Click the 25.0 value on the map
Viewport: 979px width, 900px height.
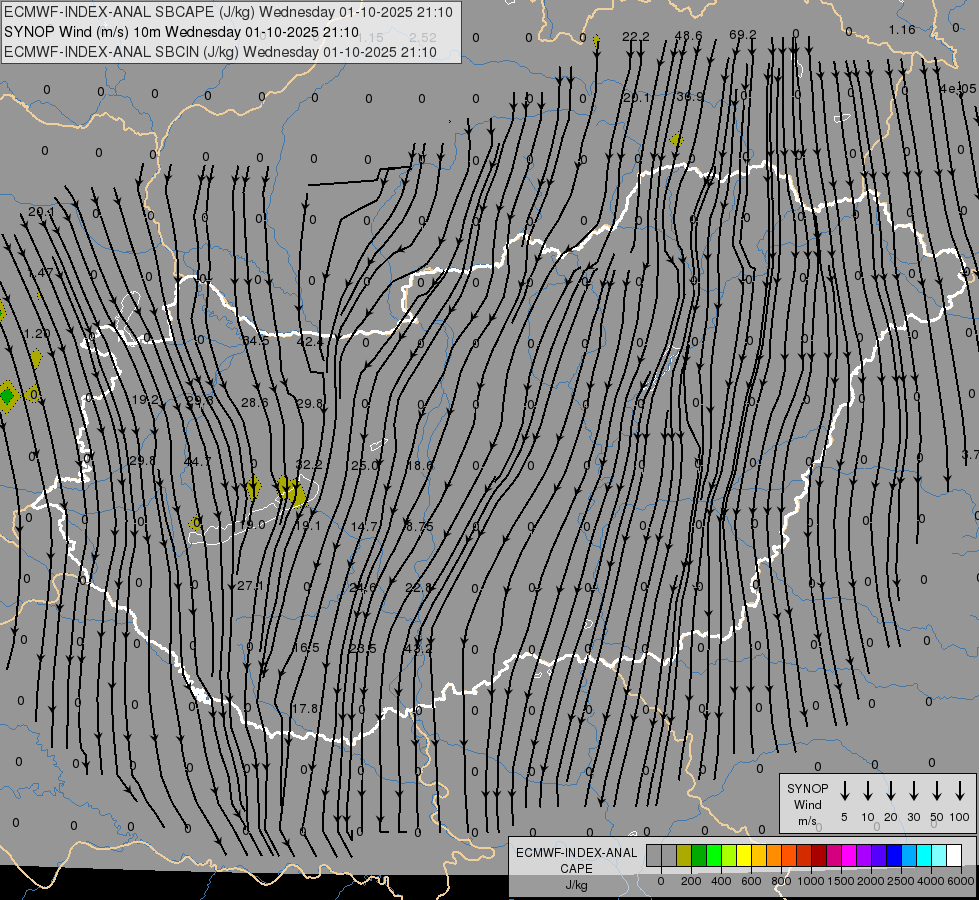[x=364, y=465]
